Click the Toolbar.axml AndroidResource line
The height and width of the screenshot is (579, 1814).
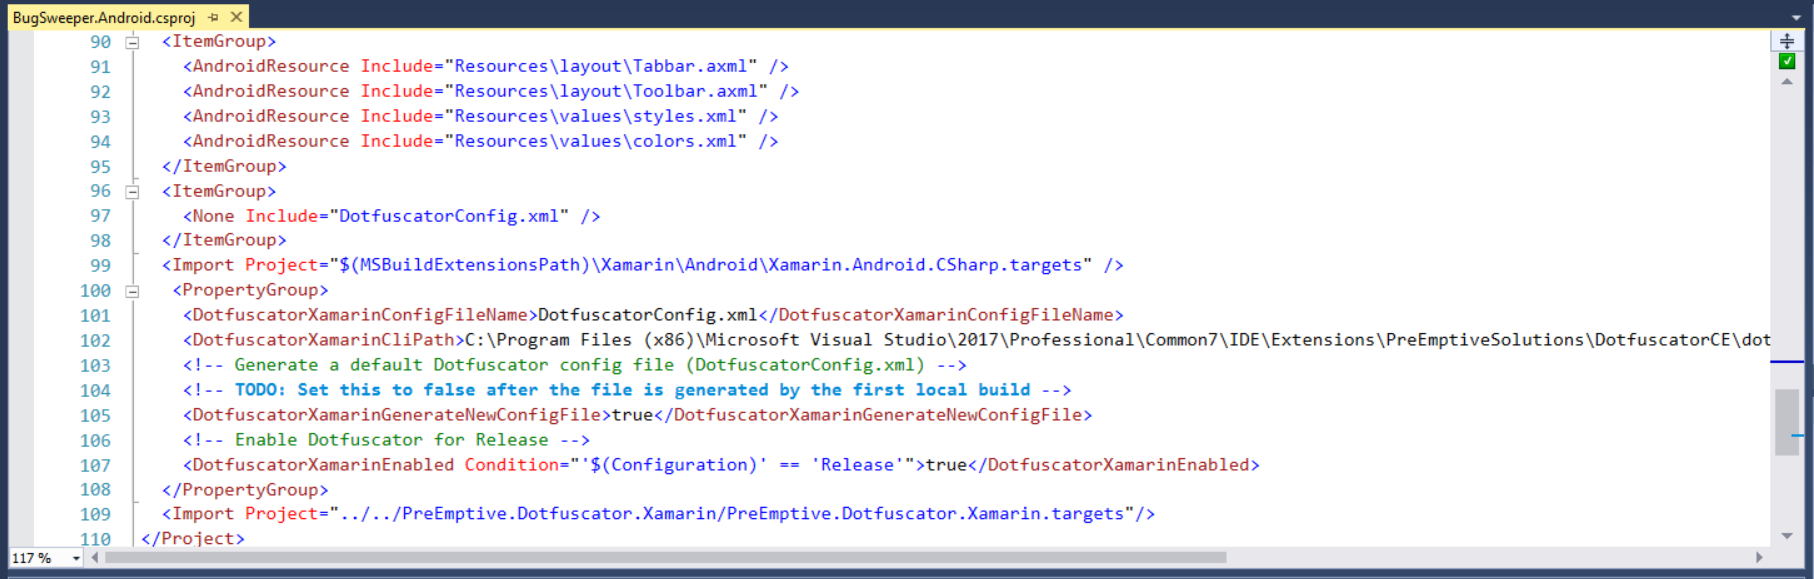[491, 91]
